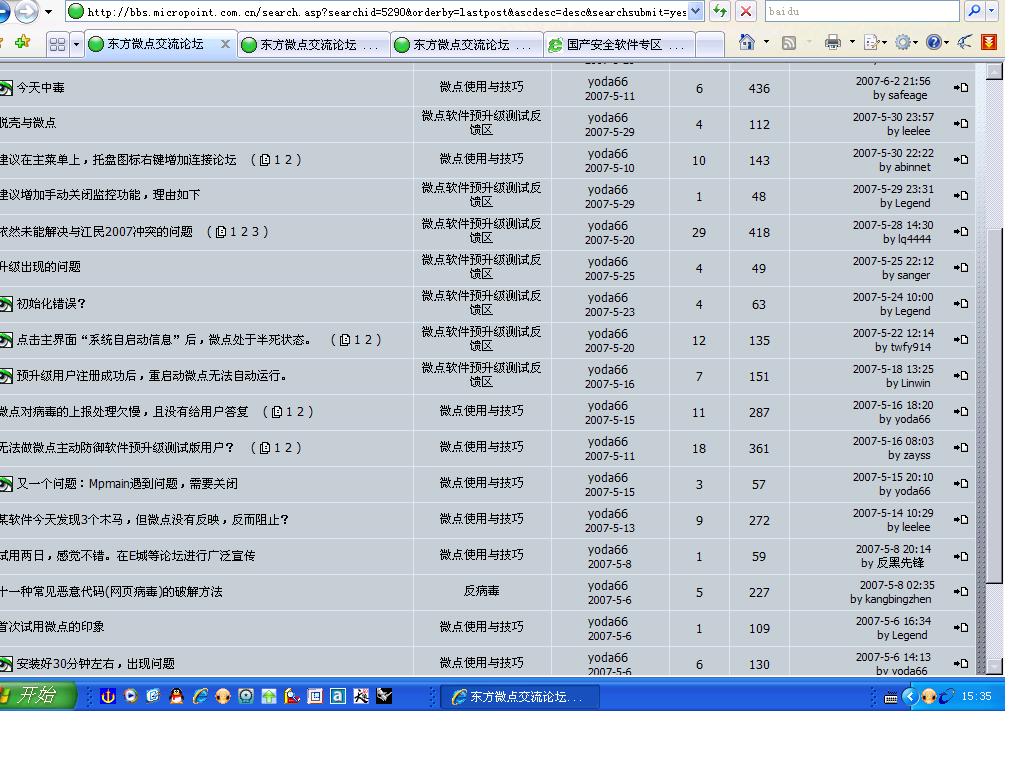This screenshot has width=1024, height=768.
Task: Click the Refresh page button
Action: coord(719,12)
